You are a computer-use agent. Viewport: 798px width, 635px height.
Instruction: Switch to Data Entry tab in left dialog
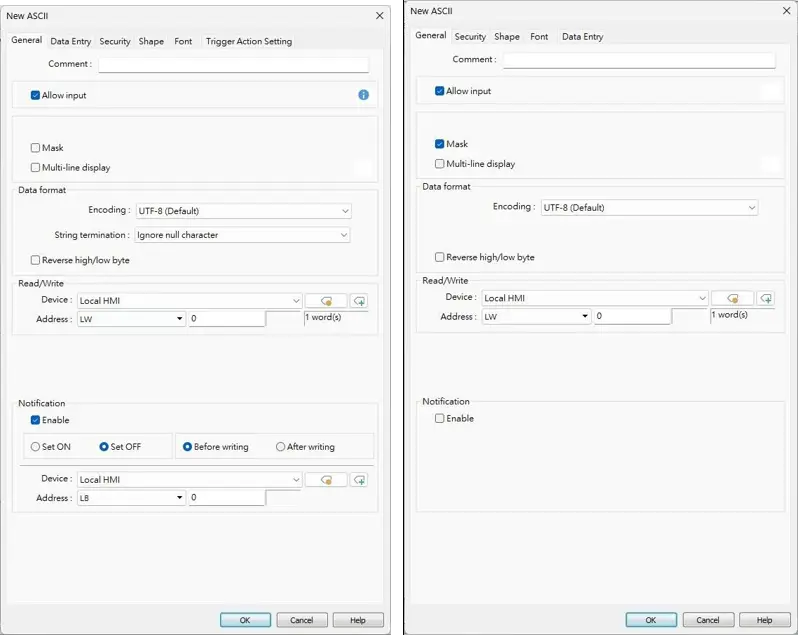pos(71,41)
